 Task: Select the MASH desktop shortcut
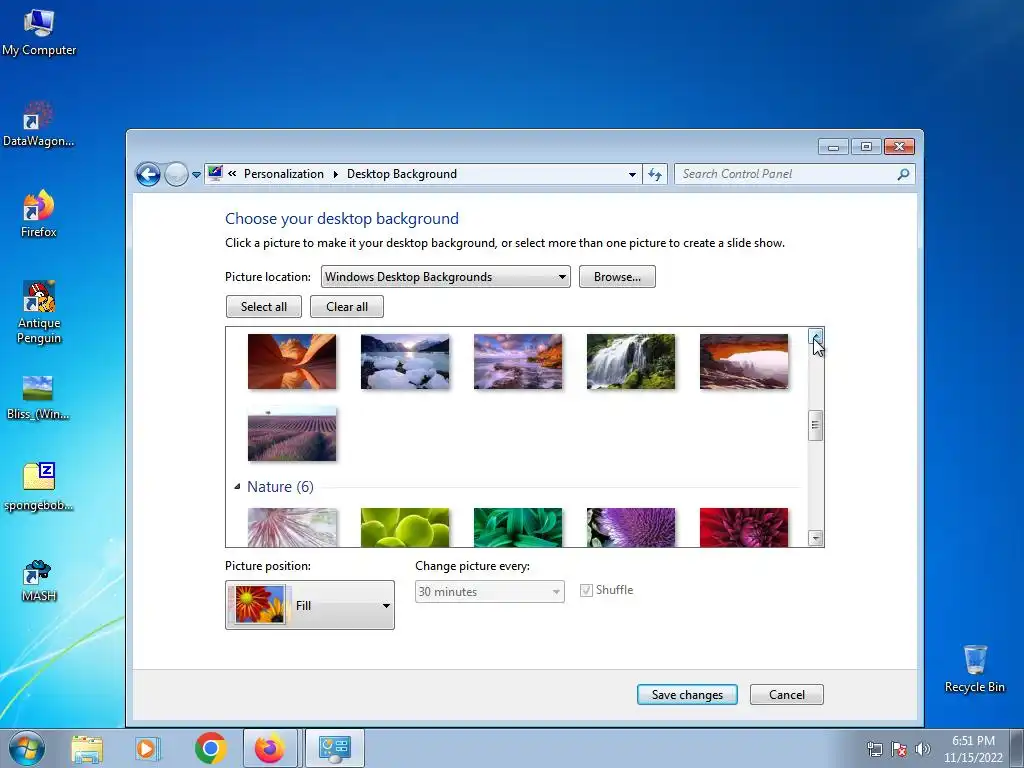[x=39, y=580]
